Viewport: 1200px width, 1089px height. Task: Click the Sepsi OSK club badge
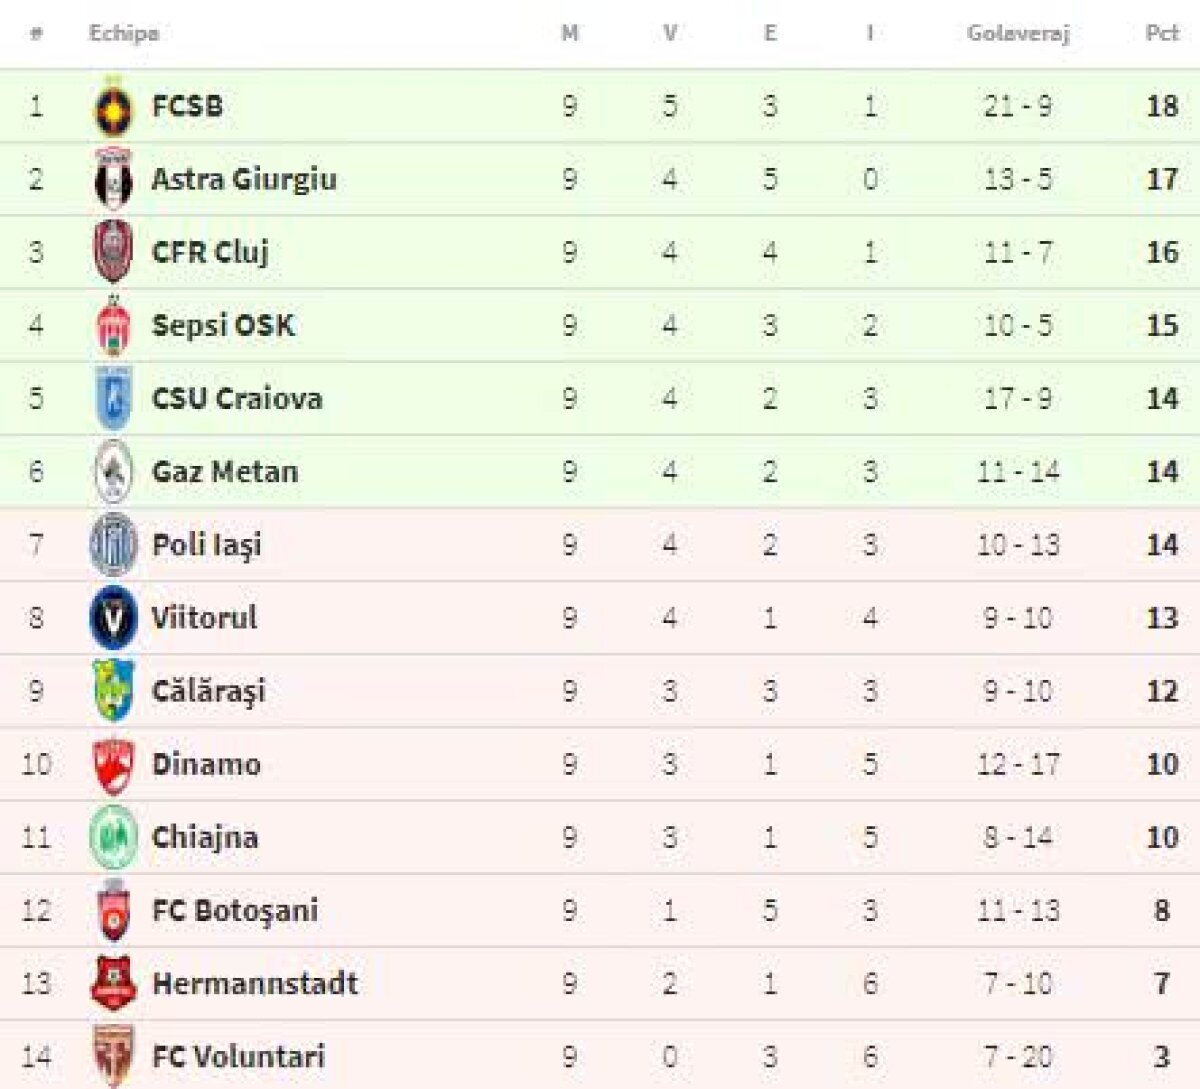[113, 326]
